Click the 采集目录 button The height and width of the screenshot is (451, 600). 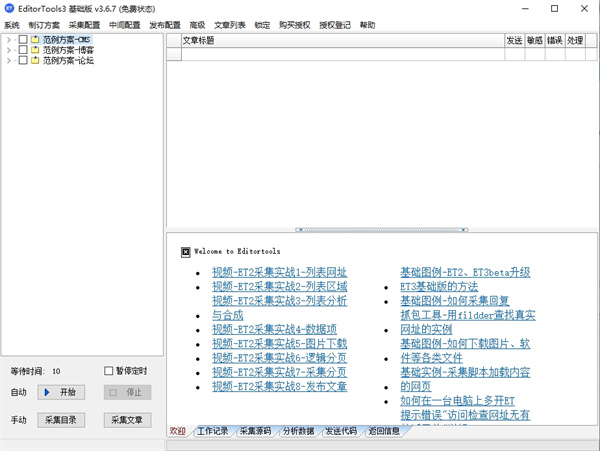click(x=61, y=420)
